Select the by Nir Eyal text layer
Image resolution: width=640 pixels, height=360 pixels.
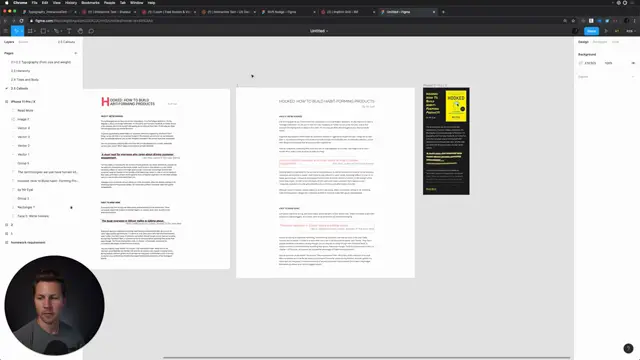click(25, 190)
